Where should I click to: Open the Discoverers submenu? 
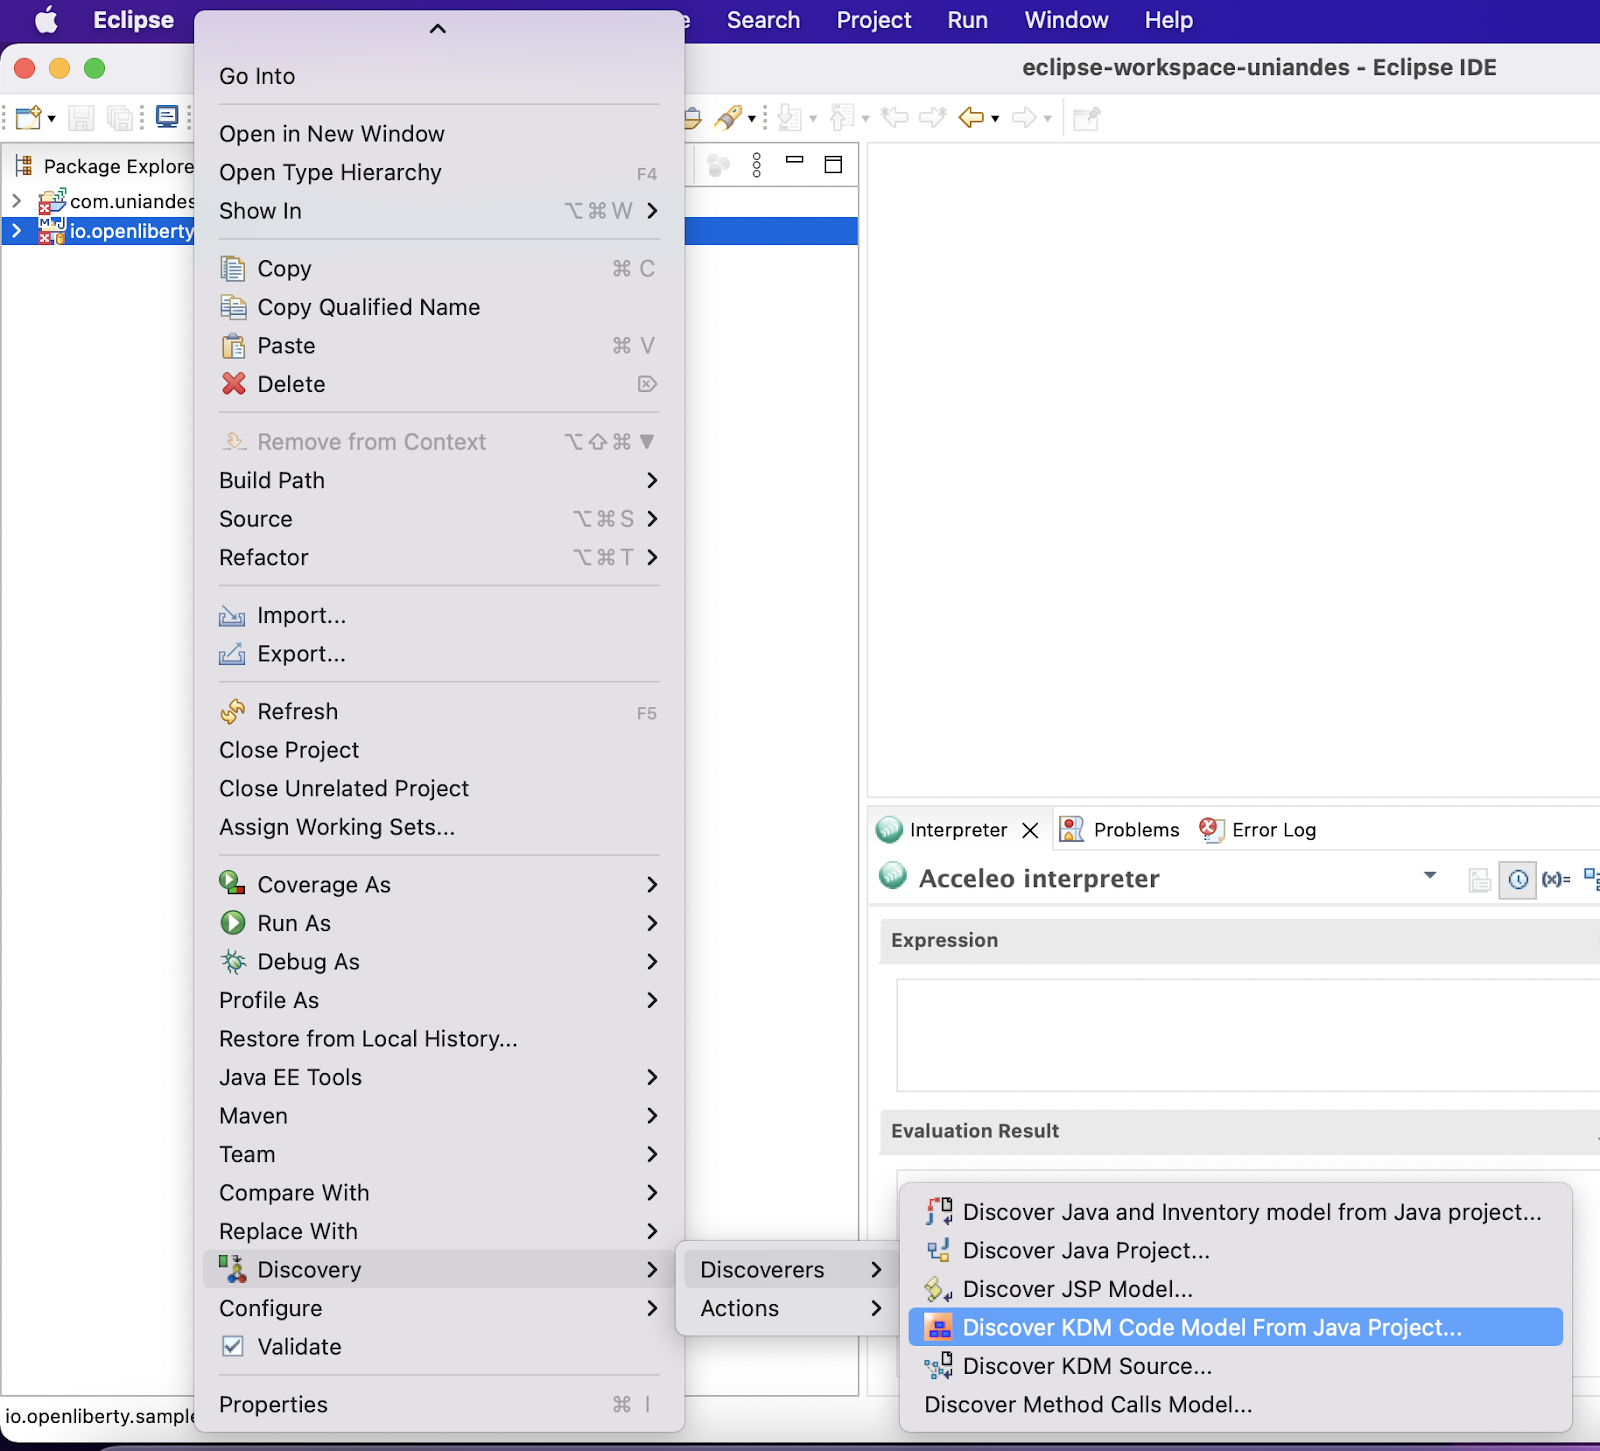point(790,1270)
